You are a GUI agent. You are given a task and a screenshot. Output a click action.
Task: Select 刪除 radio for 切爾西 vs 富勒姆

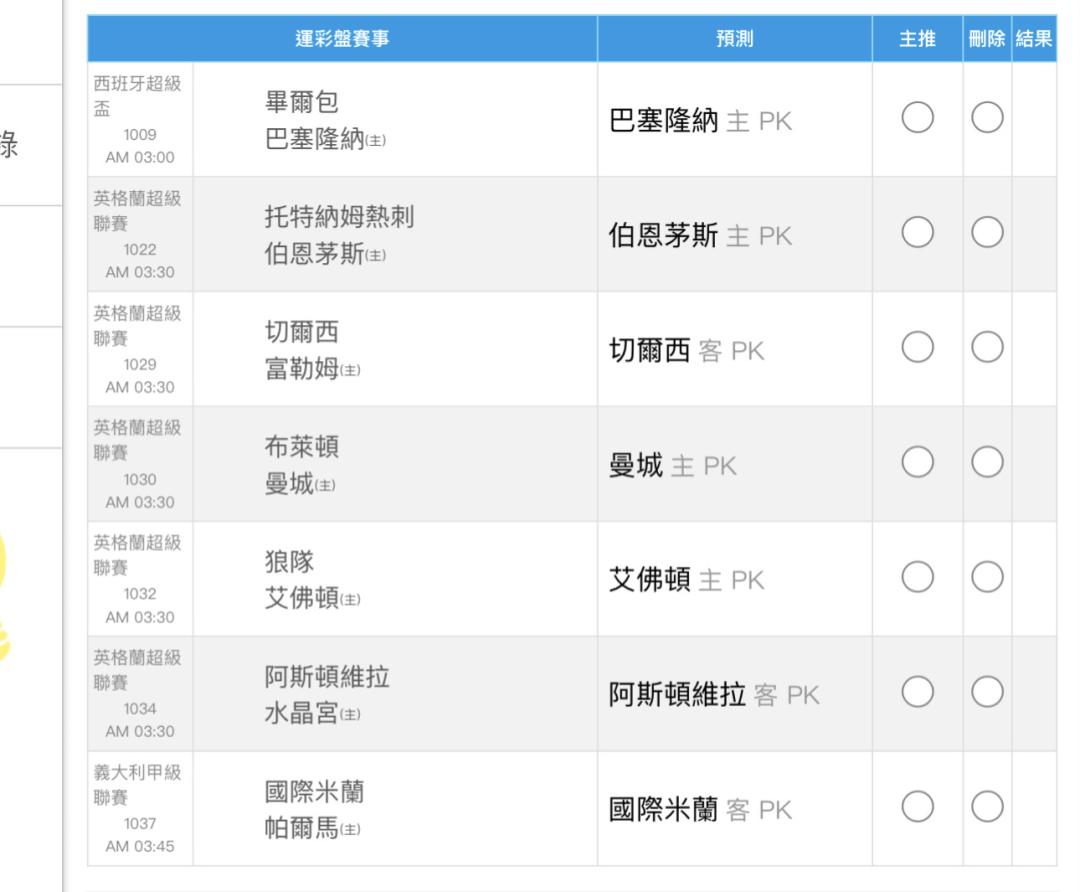pos(985,348)
